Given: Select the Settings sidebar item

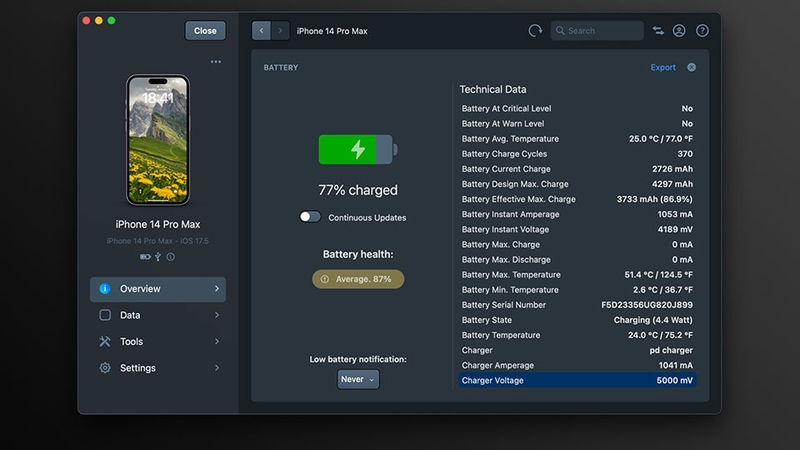Looking at the screenshot, I should point(158,368).
